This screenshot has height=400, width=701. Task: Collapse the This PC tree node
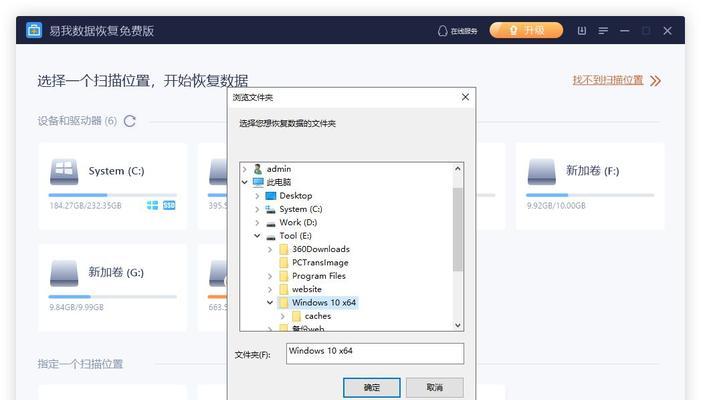point(245,182)
